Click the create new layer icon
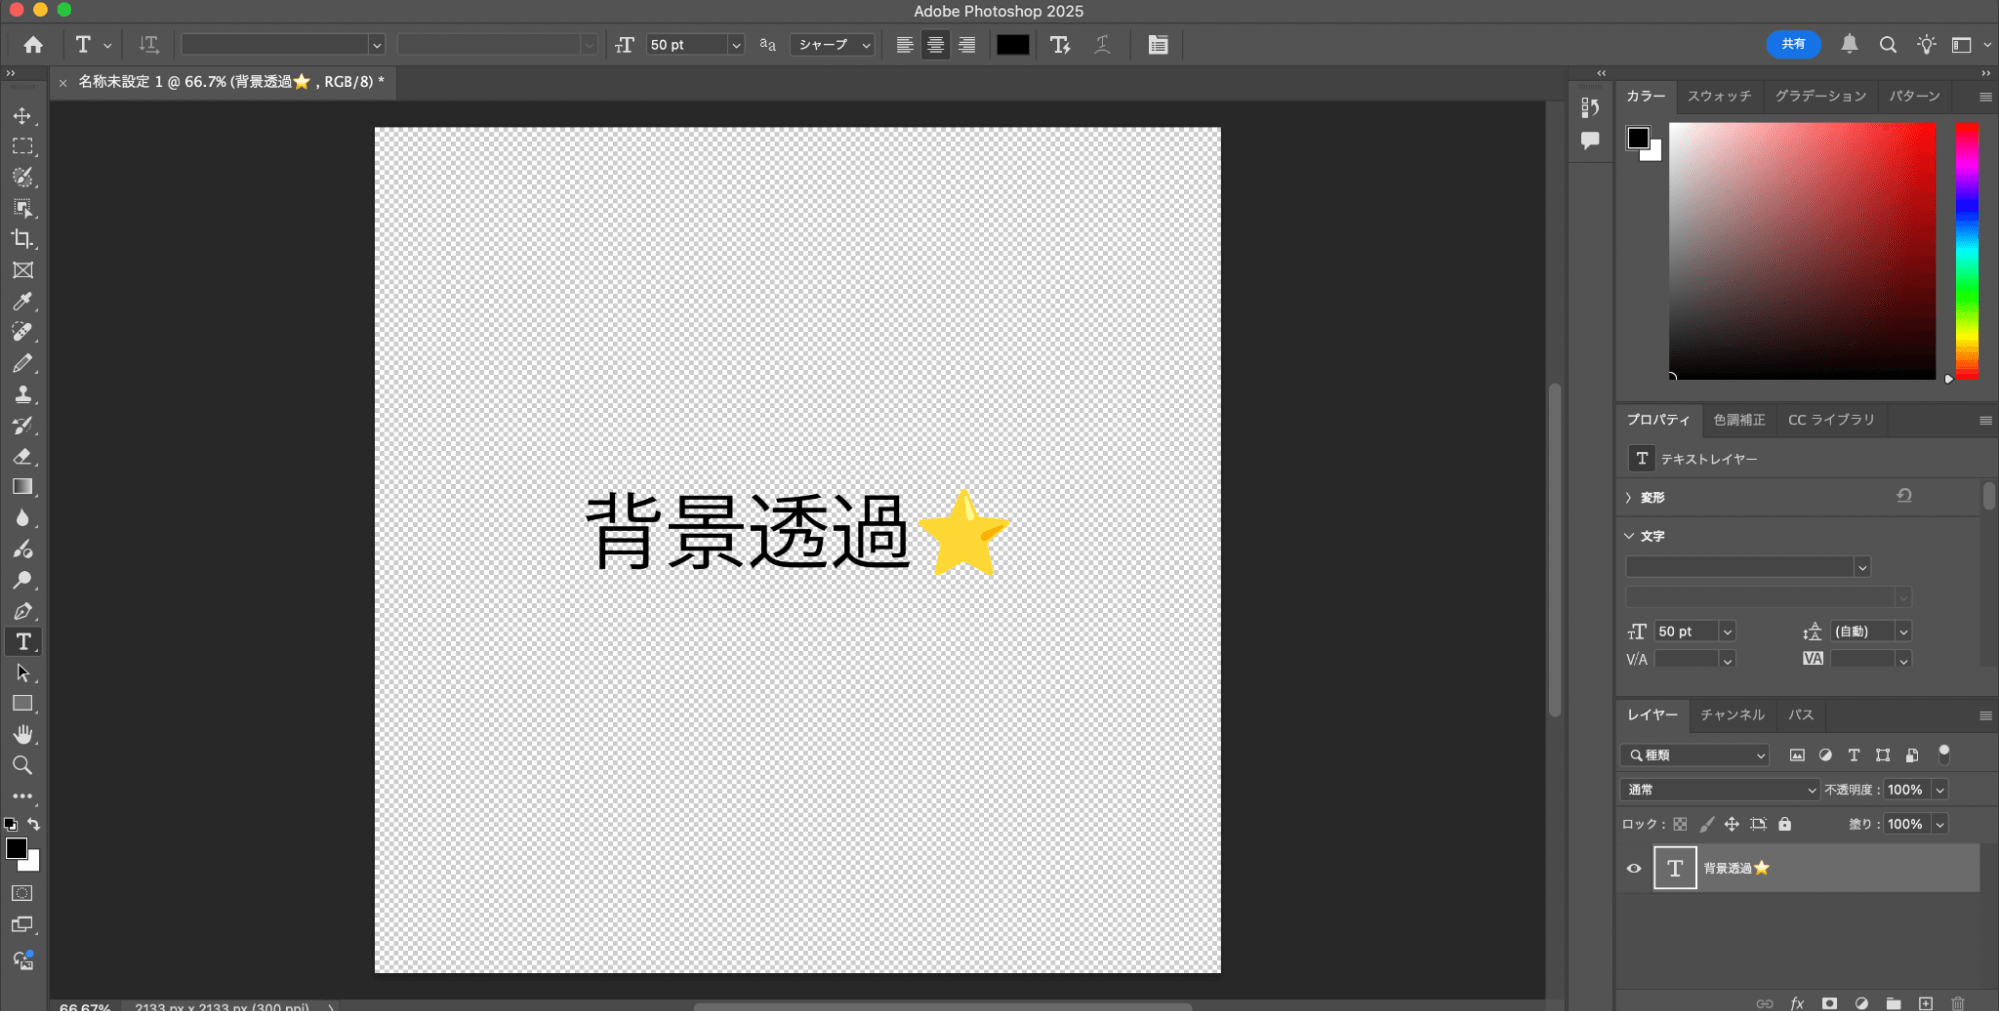The width and height of the screenshot is (1999, 1012). point(1926,1003)
